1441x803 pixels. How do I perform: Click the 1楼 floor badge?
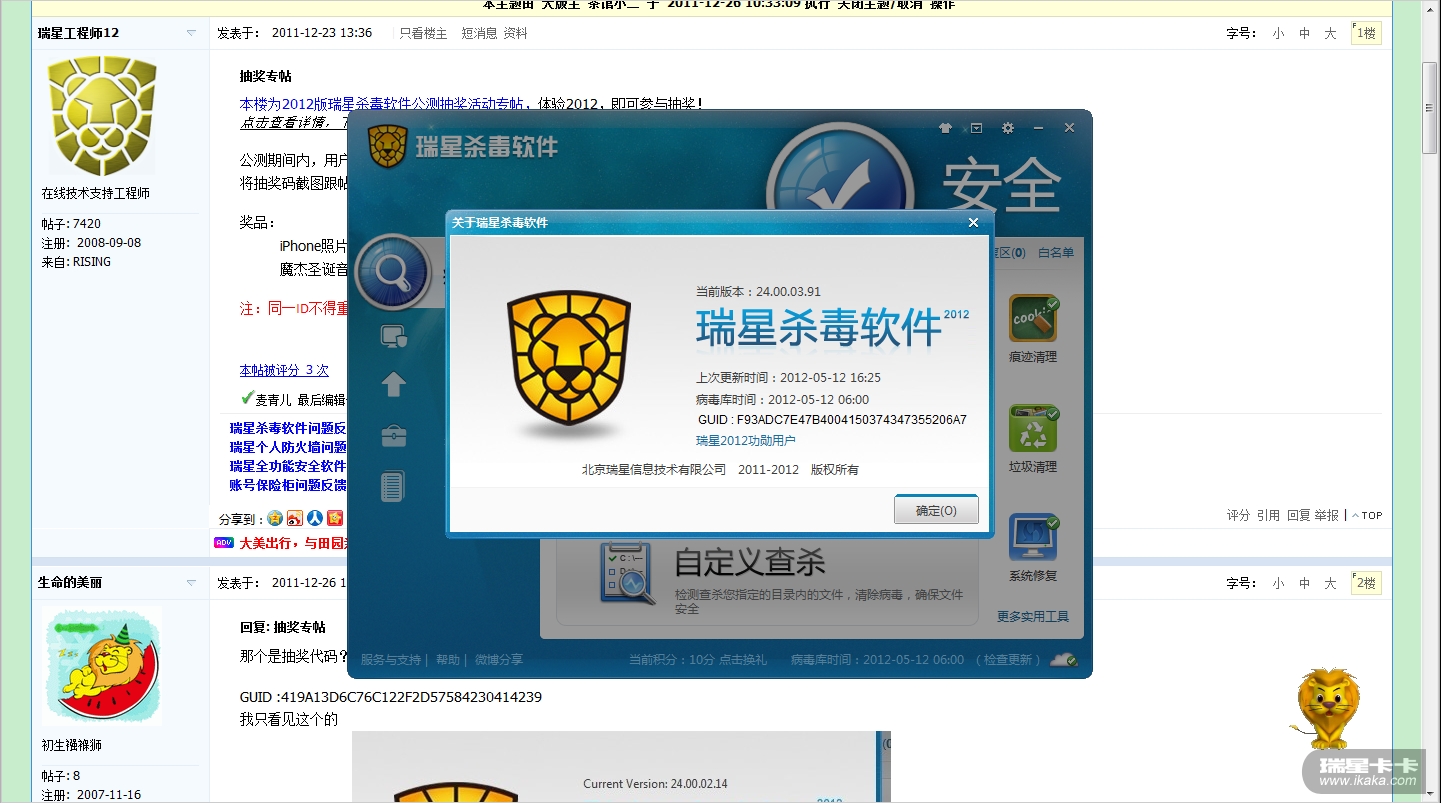tap(1366, 33)
